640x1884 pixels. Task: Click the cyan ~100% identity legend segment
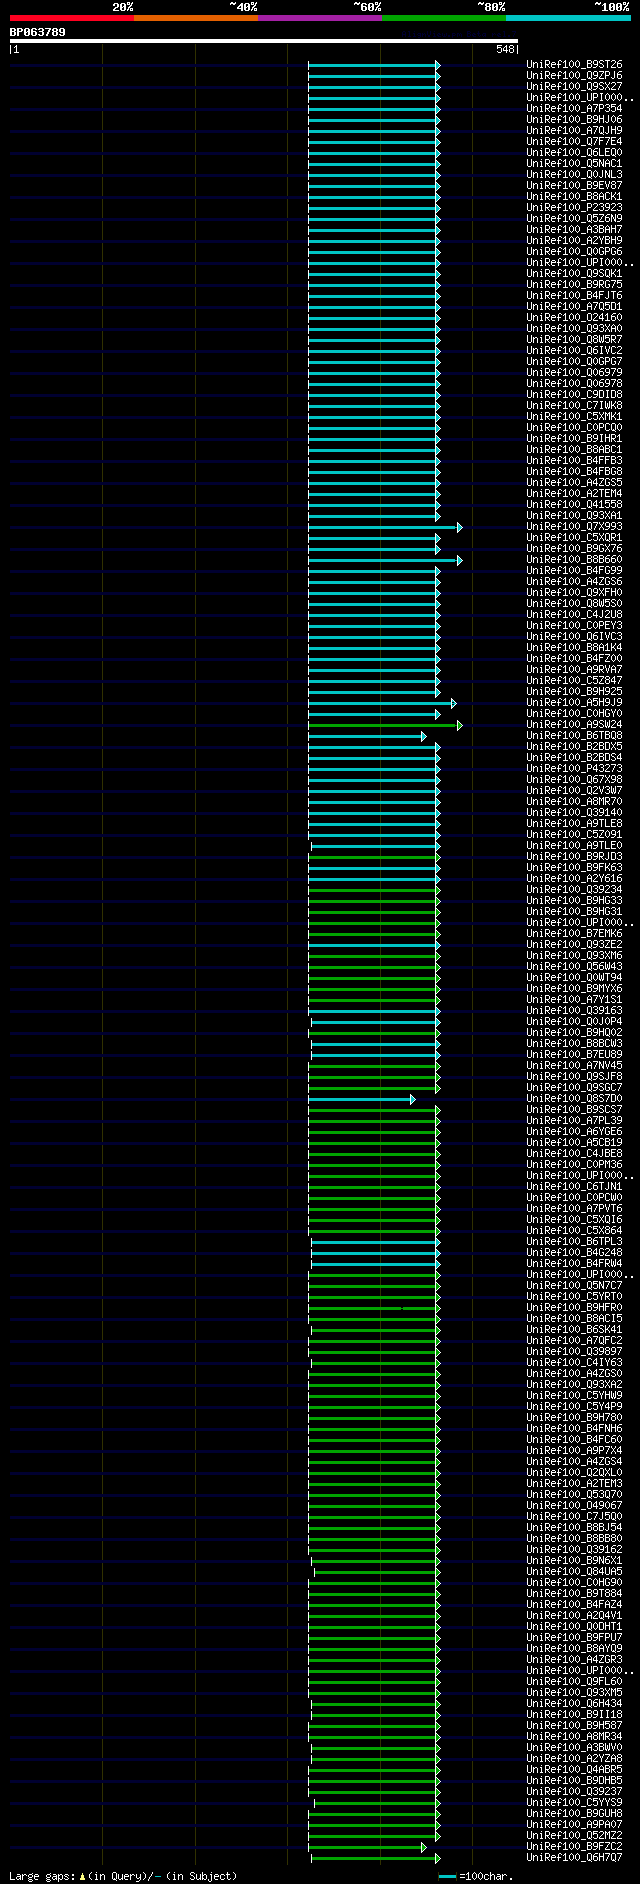[568, 18]
